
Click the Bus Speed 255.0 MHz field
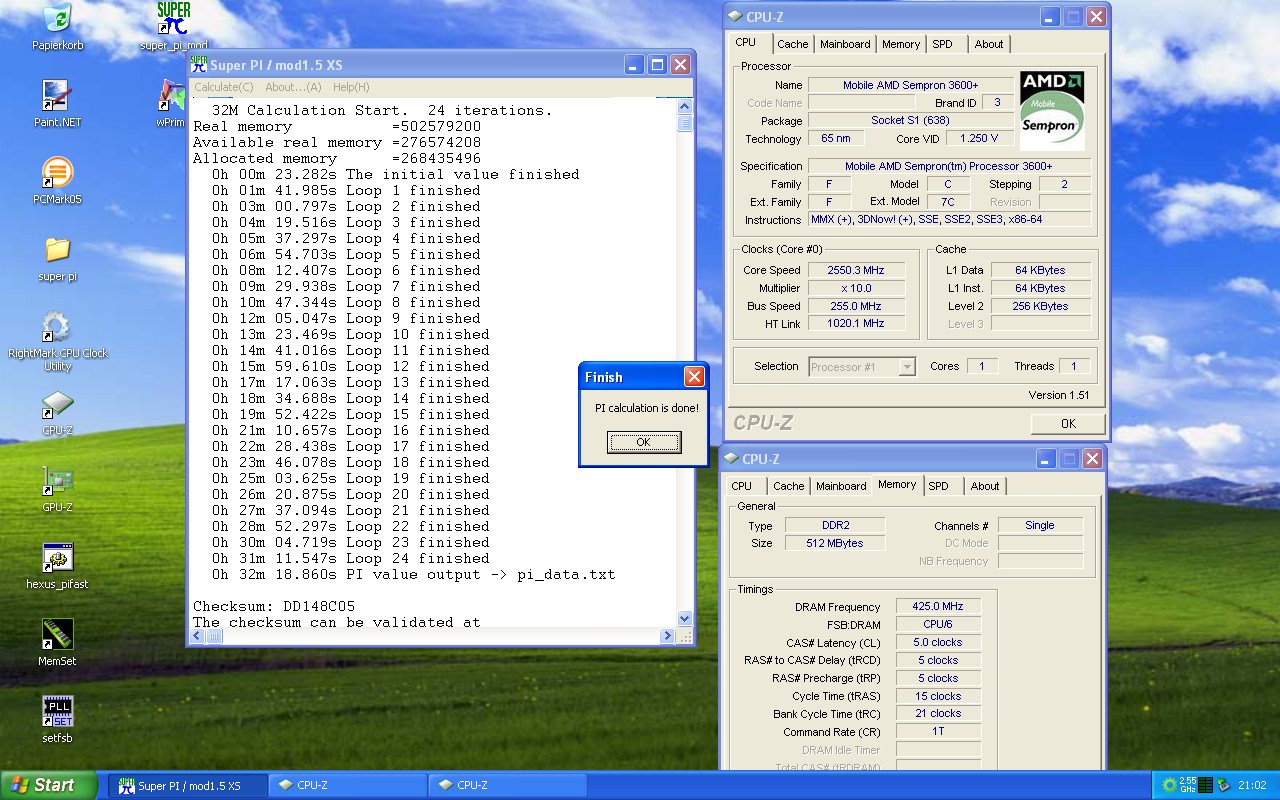tap(856, 306)
